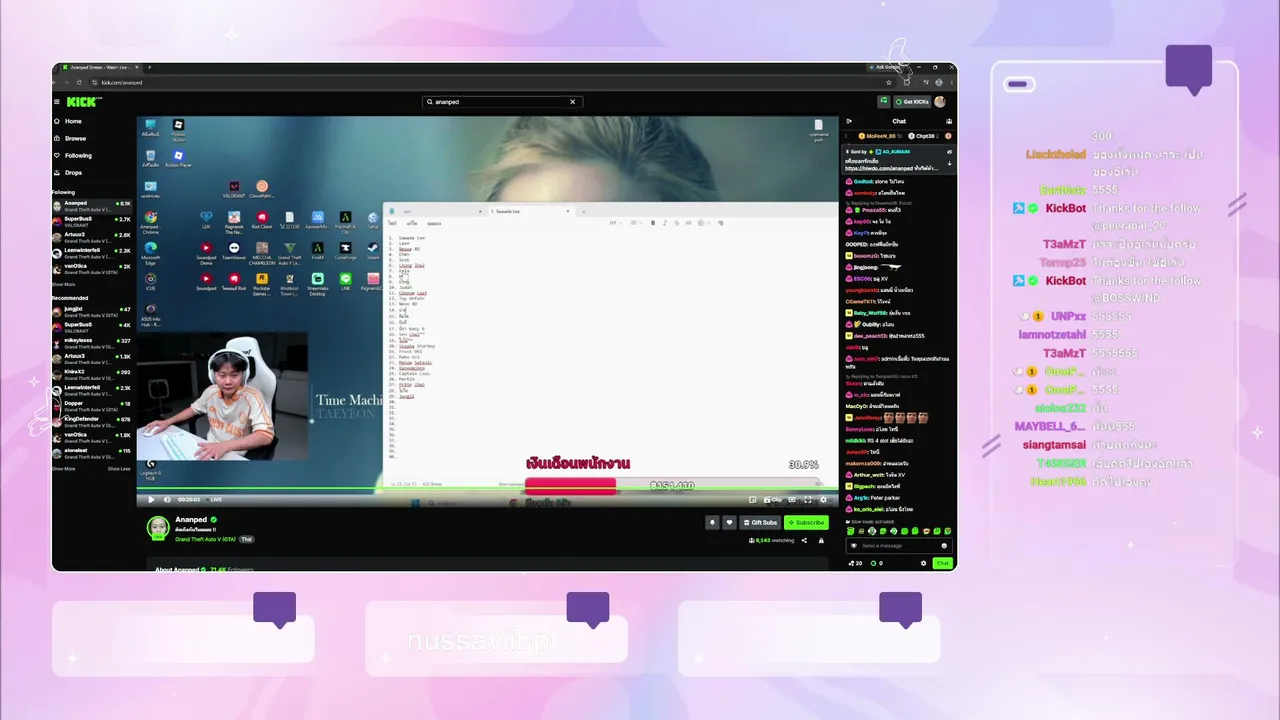Screen dimensions: 1280x720
Task: Select vanOtica channel in Following list
Action: 93,268
